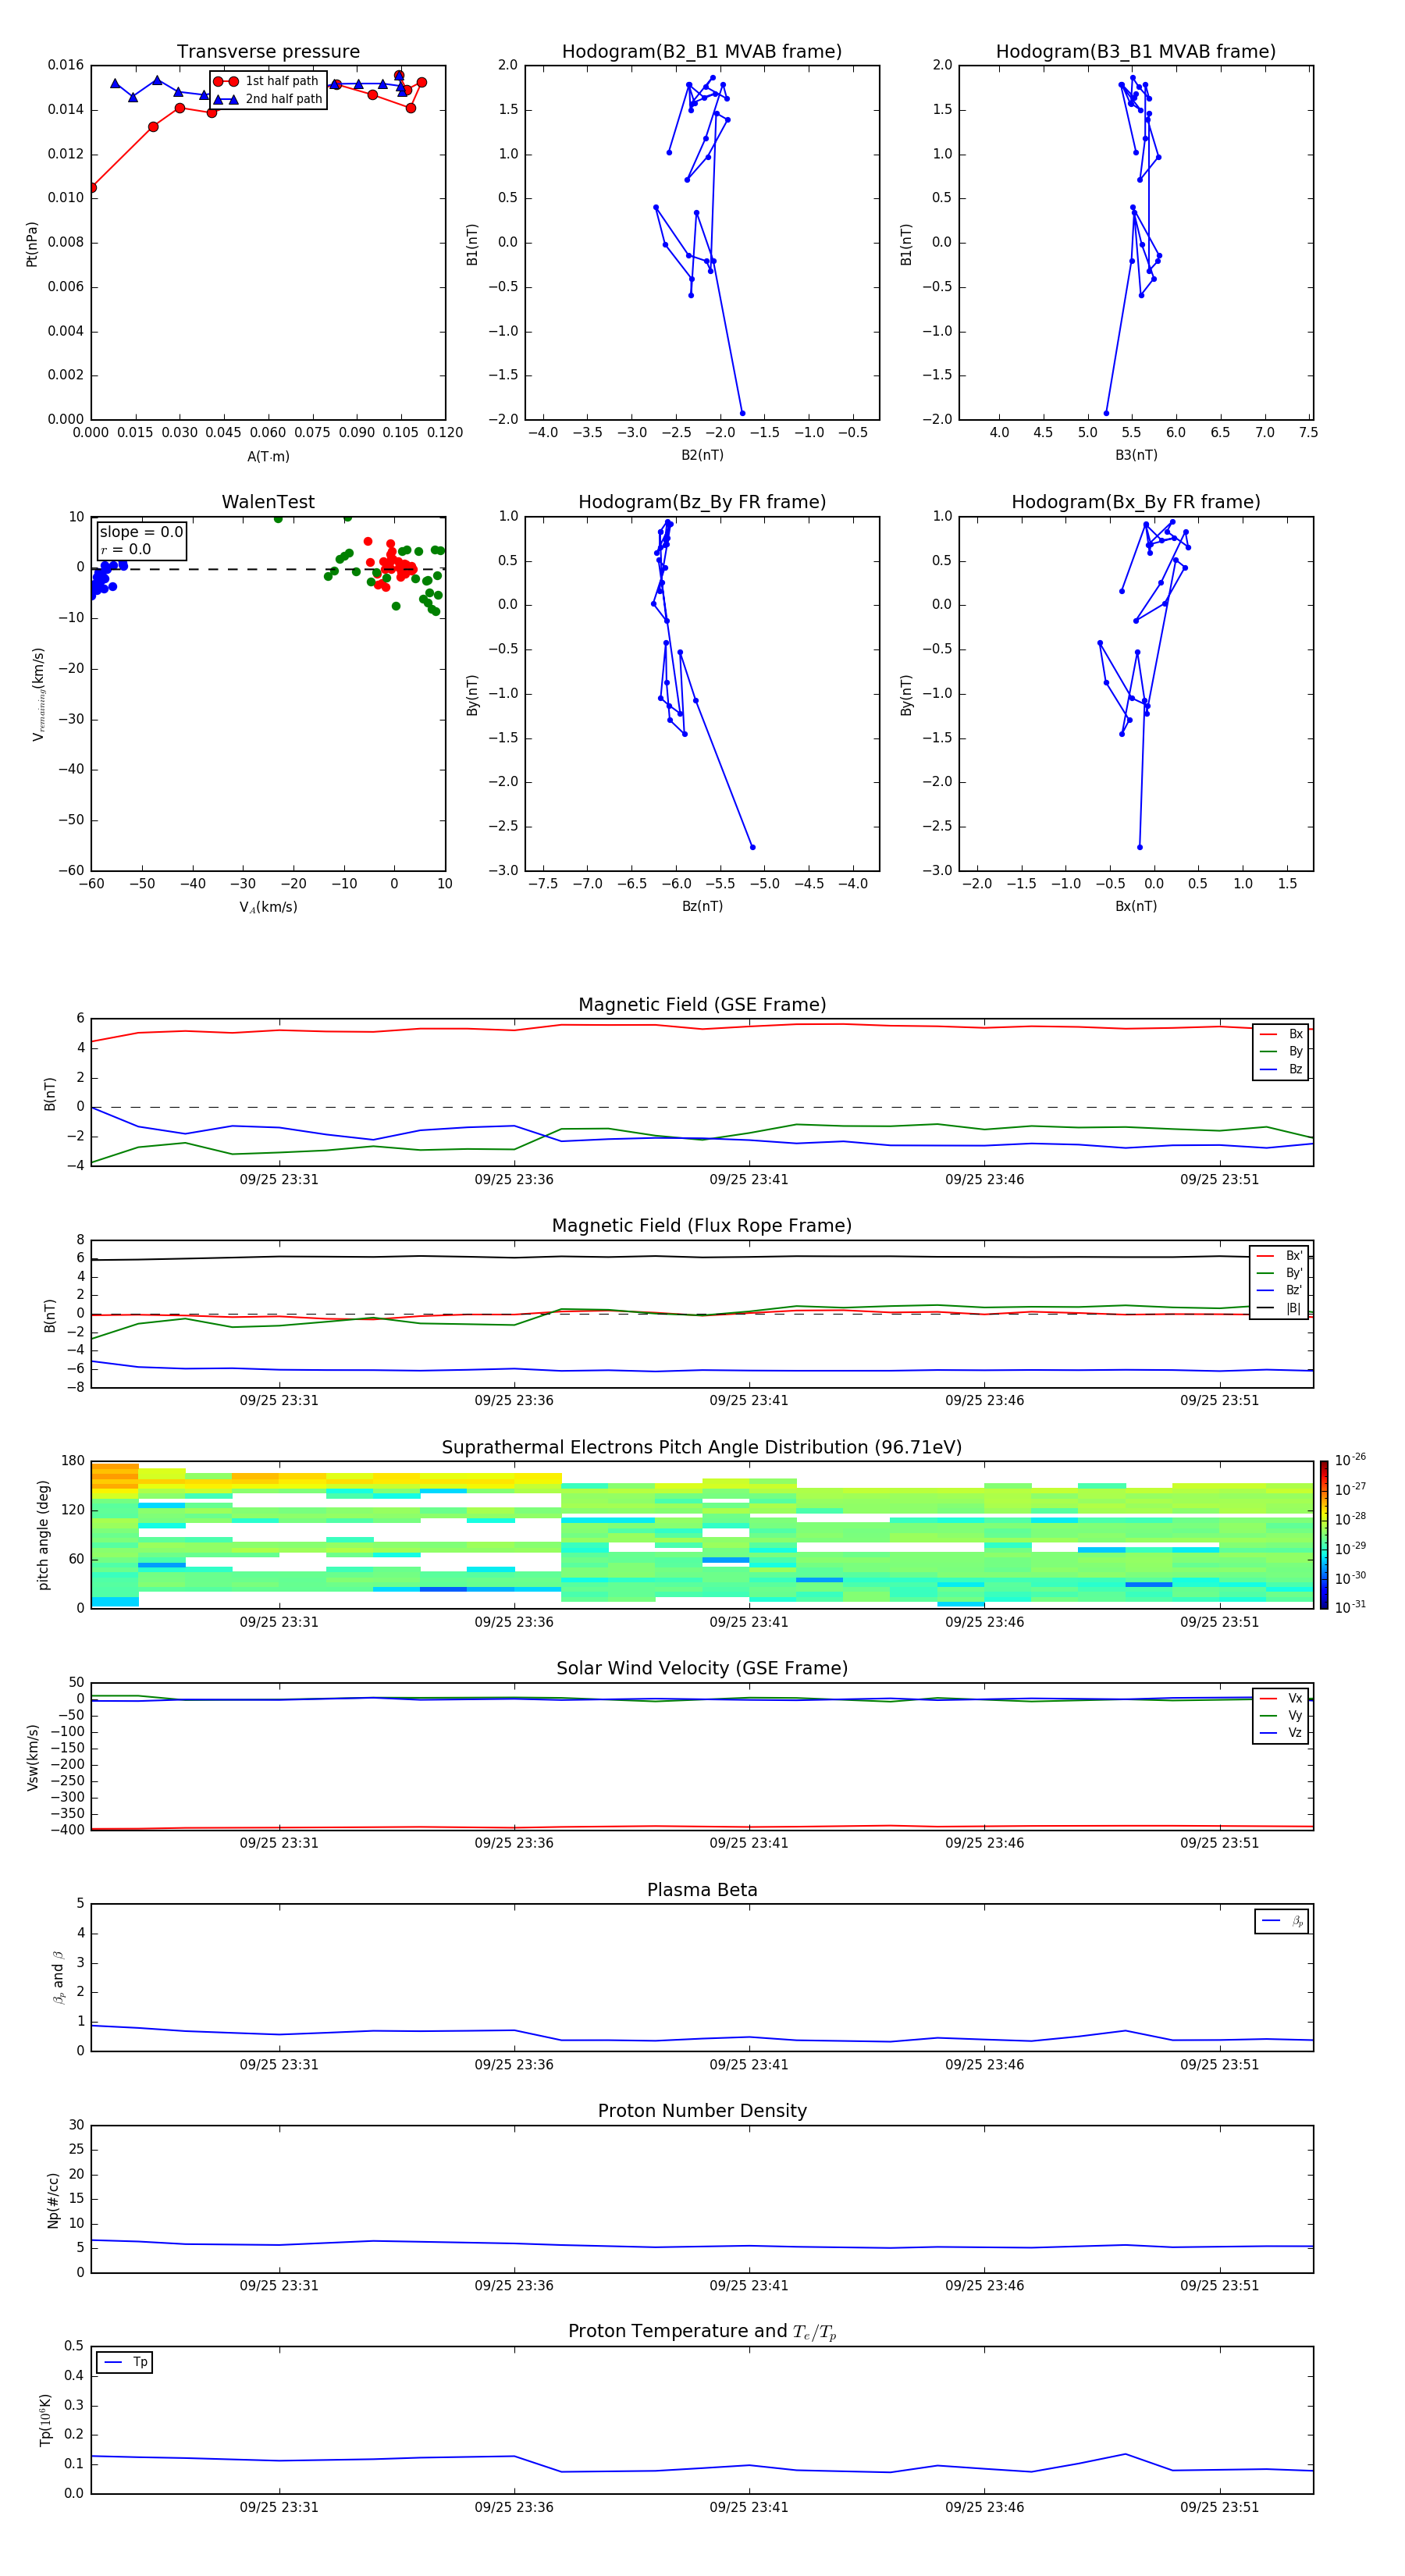Click |B| legend entry in Flux Rope panel
1405x2576 pixels.
[1279, 1308]
